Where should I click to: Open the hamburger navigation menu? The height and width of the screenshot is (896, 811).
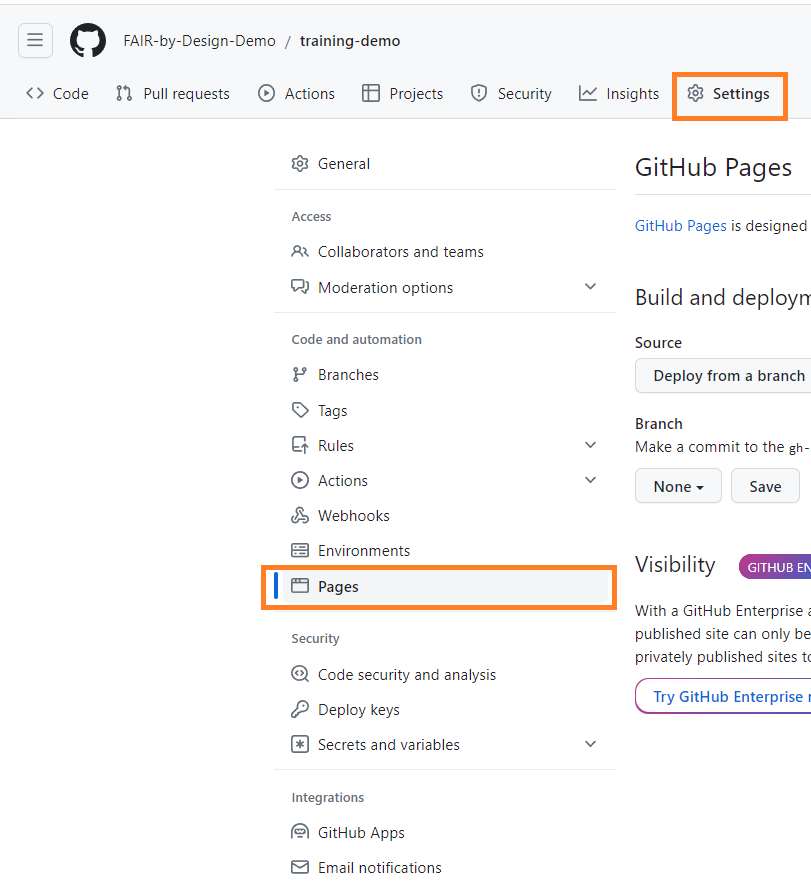(x=35, y=40)
